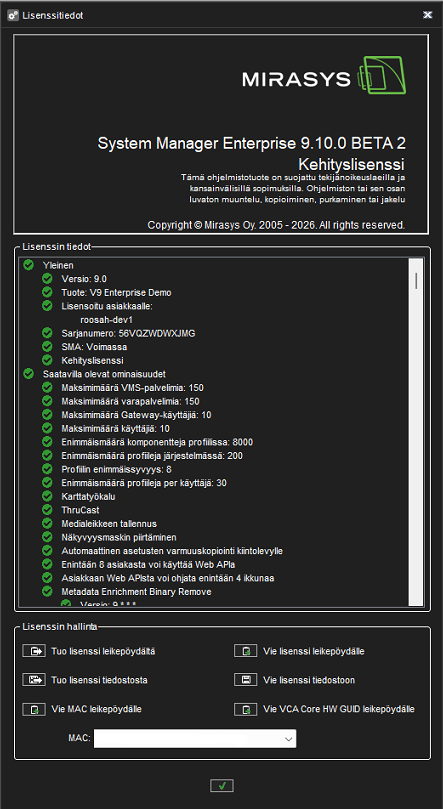The height and width of the screenshot is (809, 443).
Task: Click the license details list scrollbar thumb
Action: 416,281
